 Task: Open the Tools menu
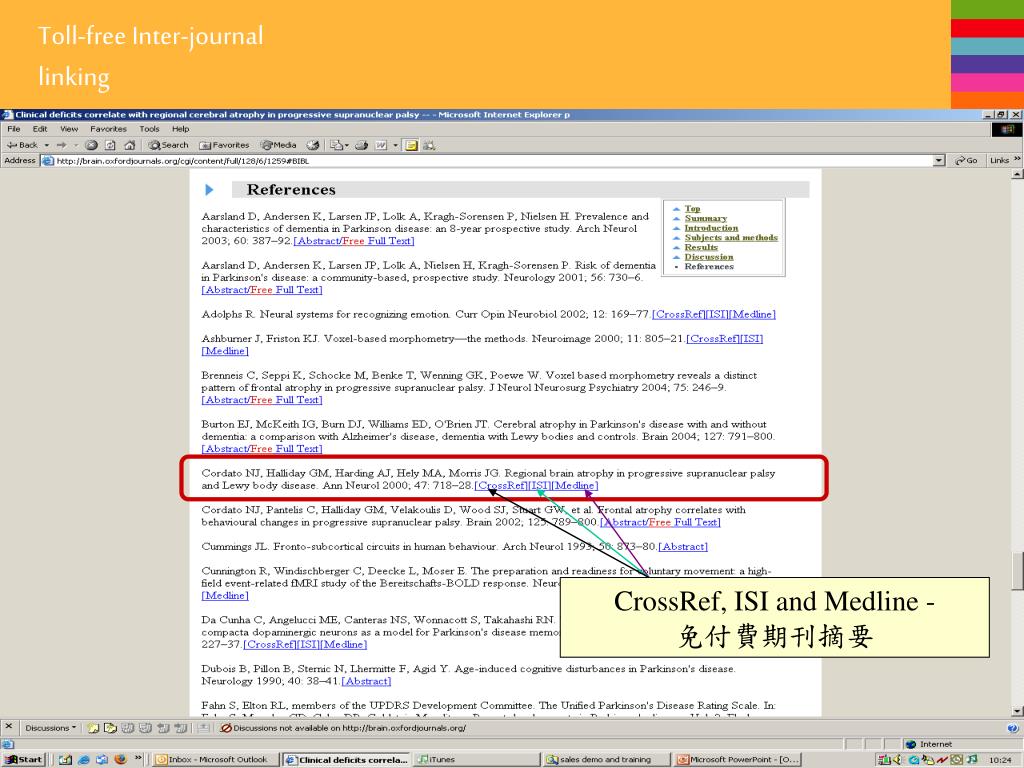149,129
